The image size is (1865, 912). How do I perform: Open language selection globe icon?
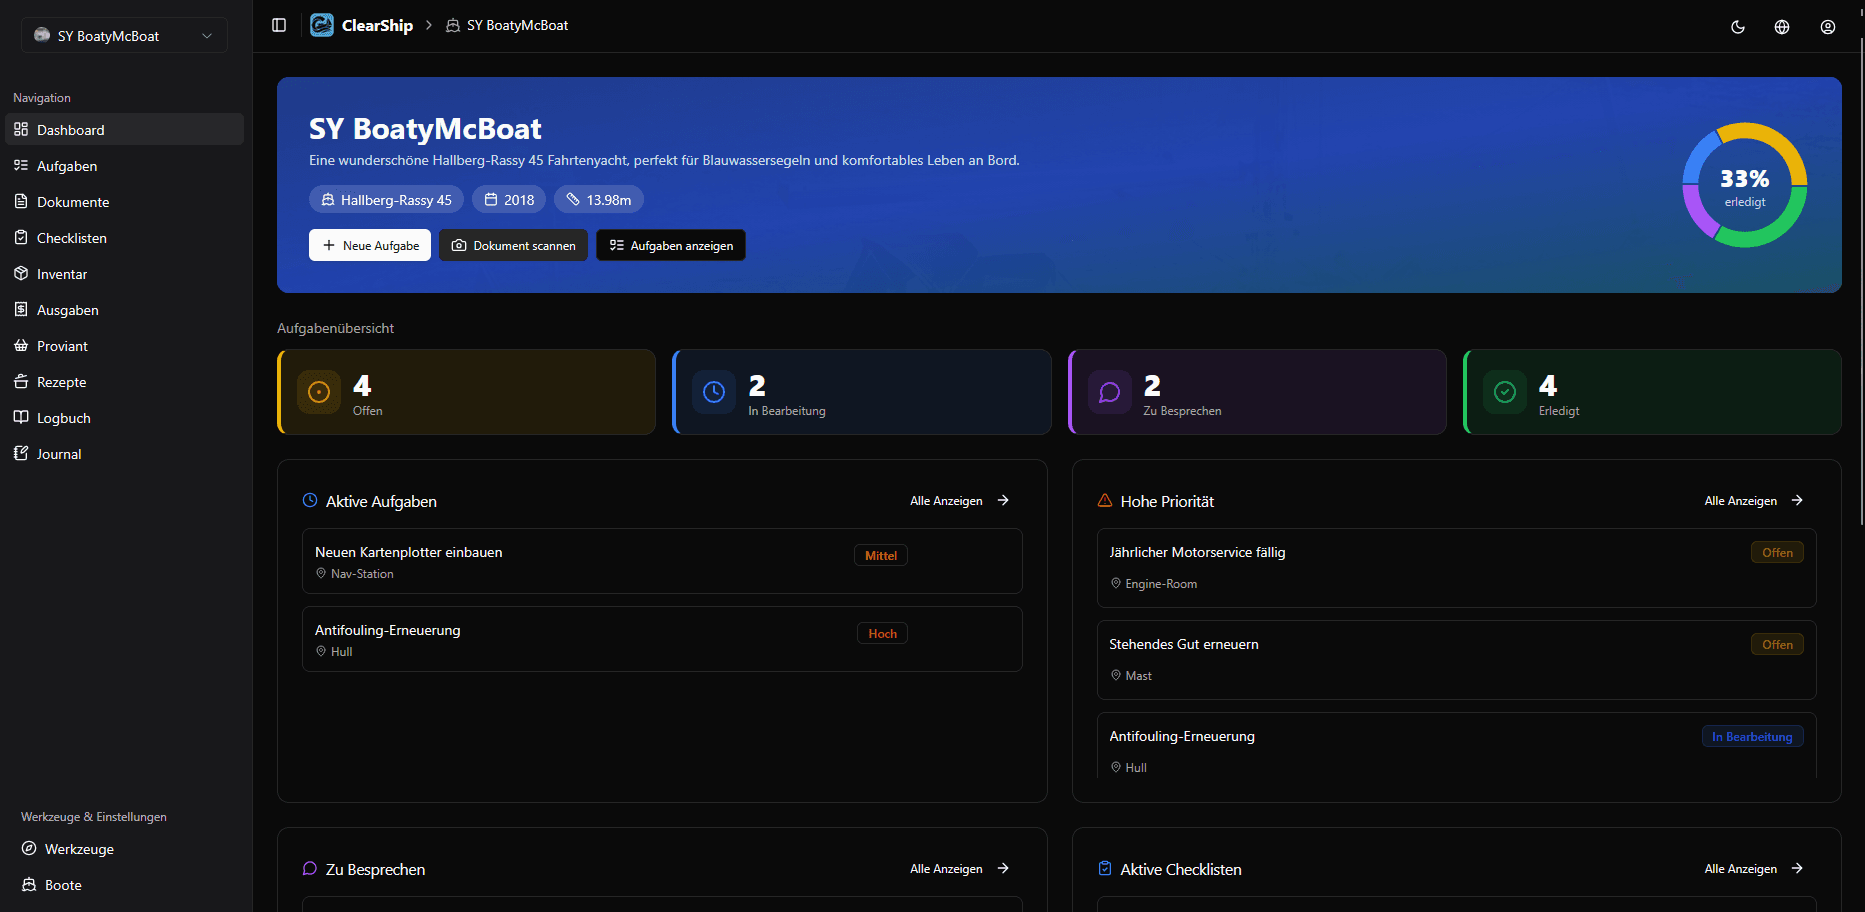point(1782,27)
